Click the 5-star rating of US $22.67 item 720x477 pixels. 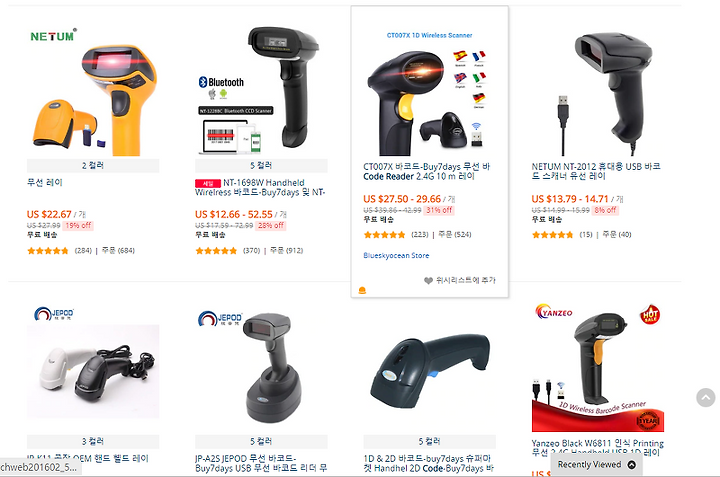(48, 251)
